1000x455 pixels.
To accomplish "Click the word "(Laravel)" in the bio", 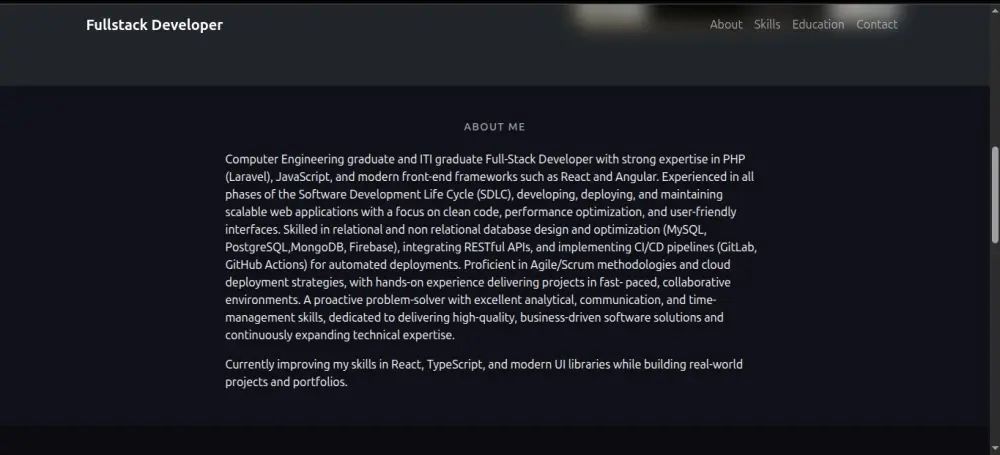I will point(247,177).
